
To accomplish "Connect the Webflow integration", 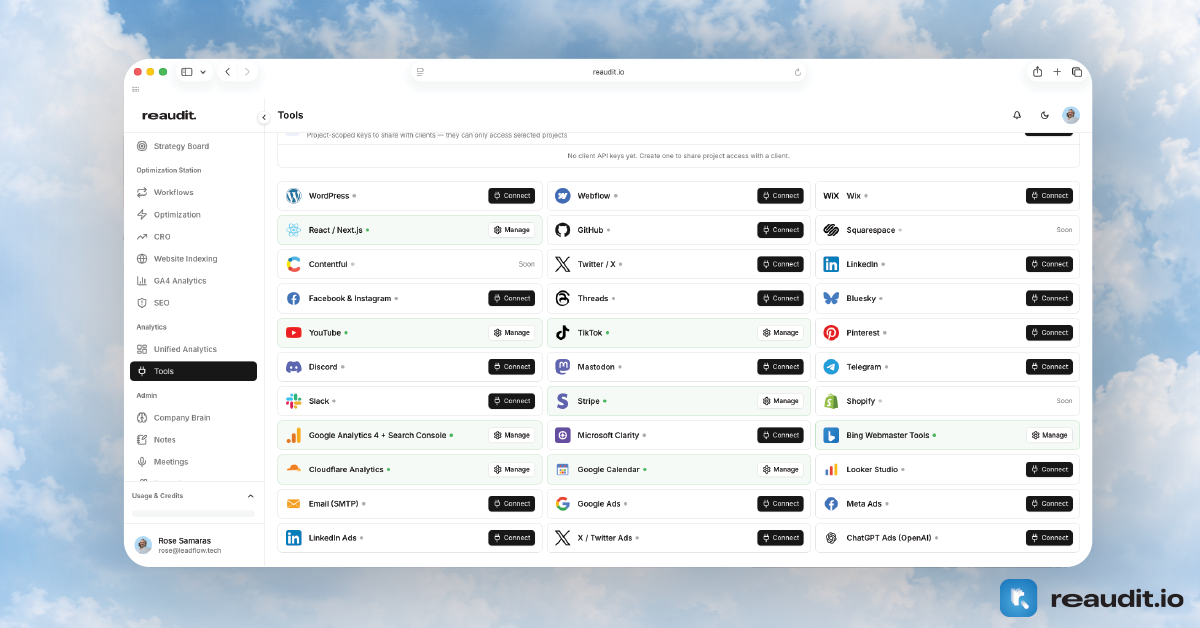I will coord(780,196).
